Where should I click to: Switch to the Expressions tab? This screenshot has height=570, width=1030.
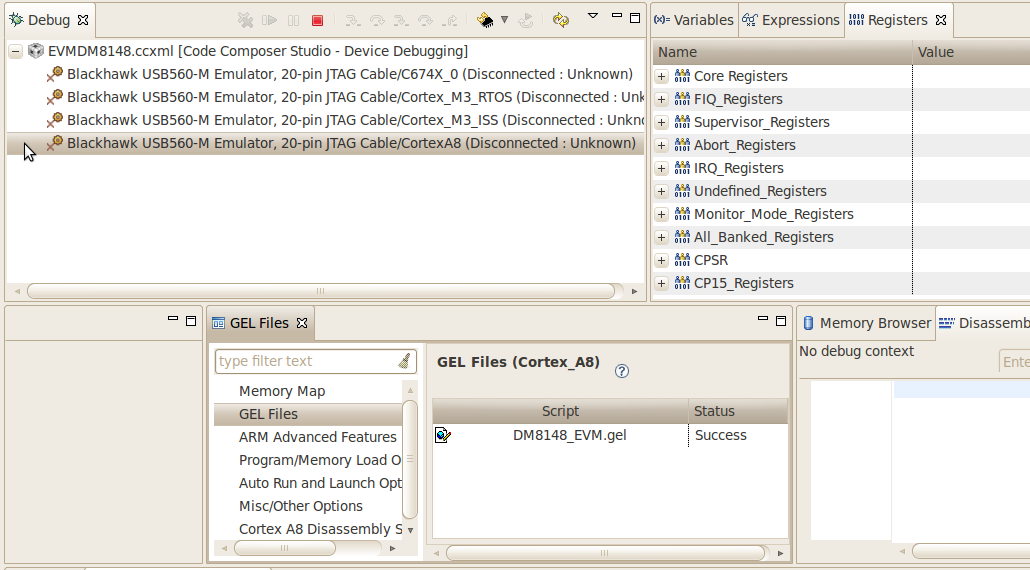791,20
